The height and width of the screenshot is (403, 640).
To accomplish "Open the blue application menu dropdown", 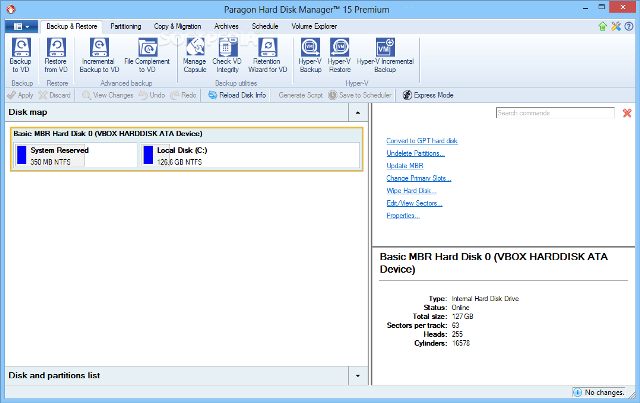I will 21,27.
